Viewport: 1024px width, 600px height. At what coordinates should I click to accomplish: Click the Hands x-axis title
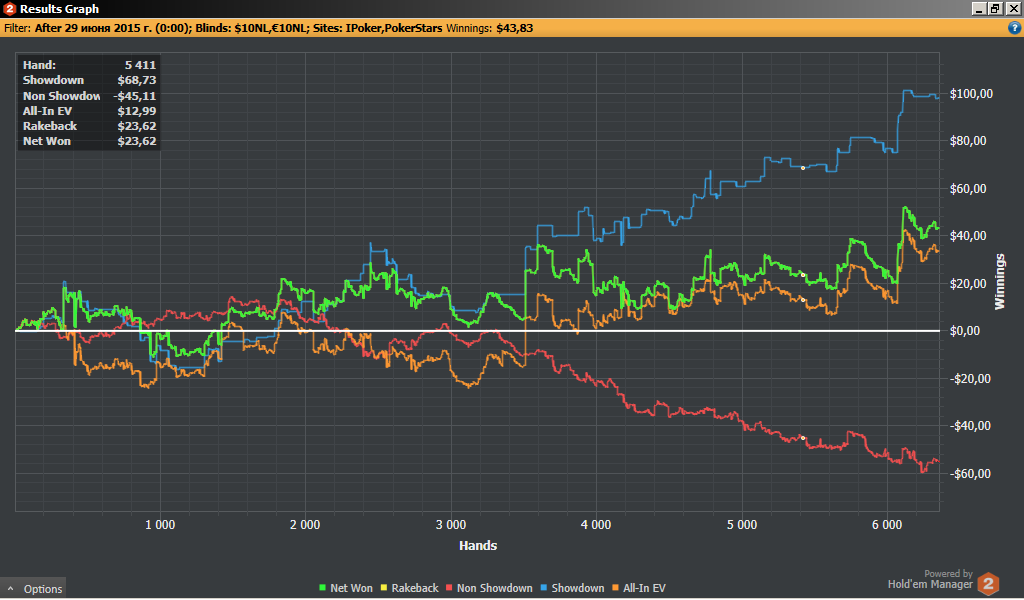[478, 546]
